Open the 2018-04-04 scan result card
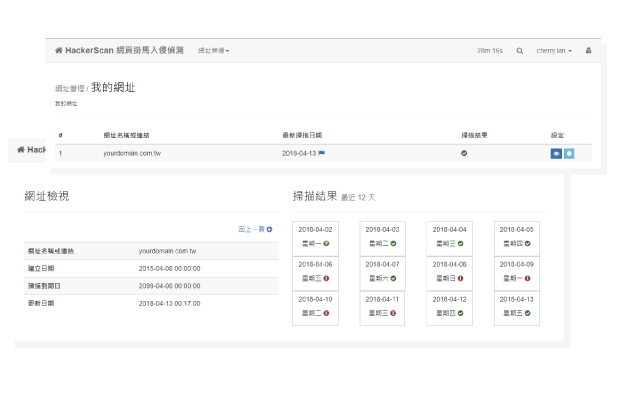The image size is (638, 398). click(x=450, y=238)
